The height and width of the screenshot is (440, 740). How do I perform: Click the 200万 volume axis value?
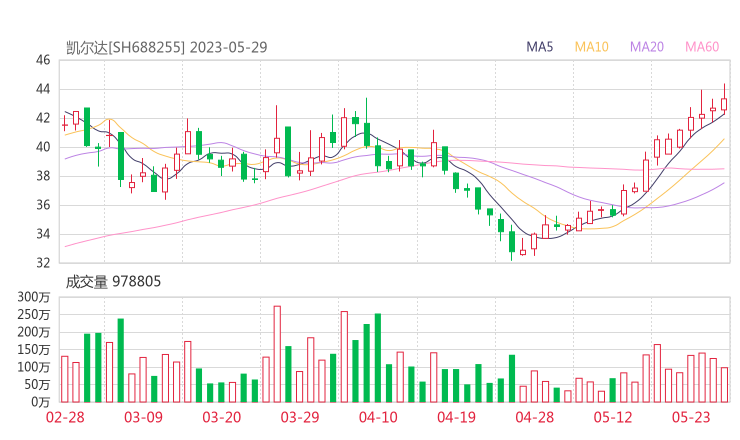(x=34, y=332)
